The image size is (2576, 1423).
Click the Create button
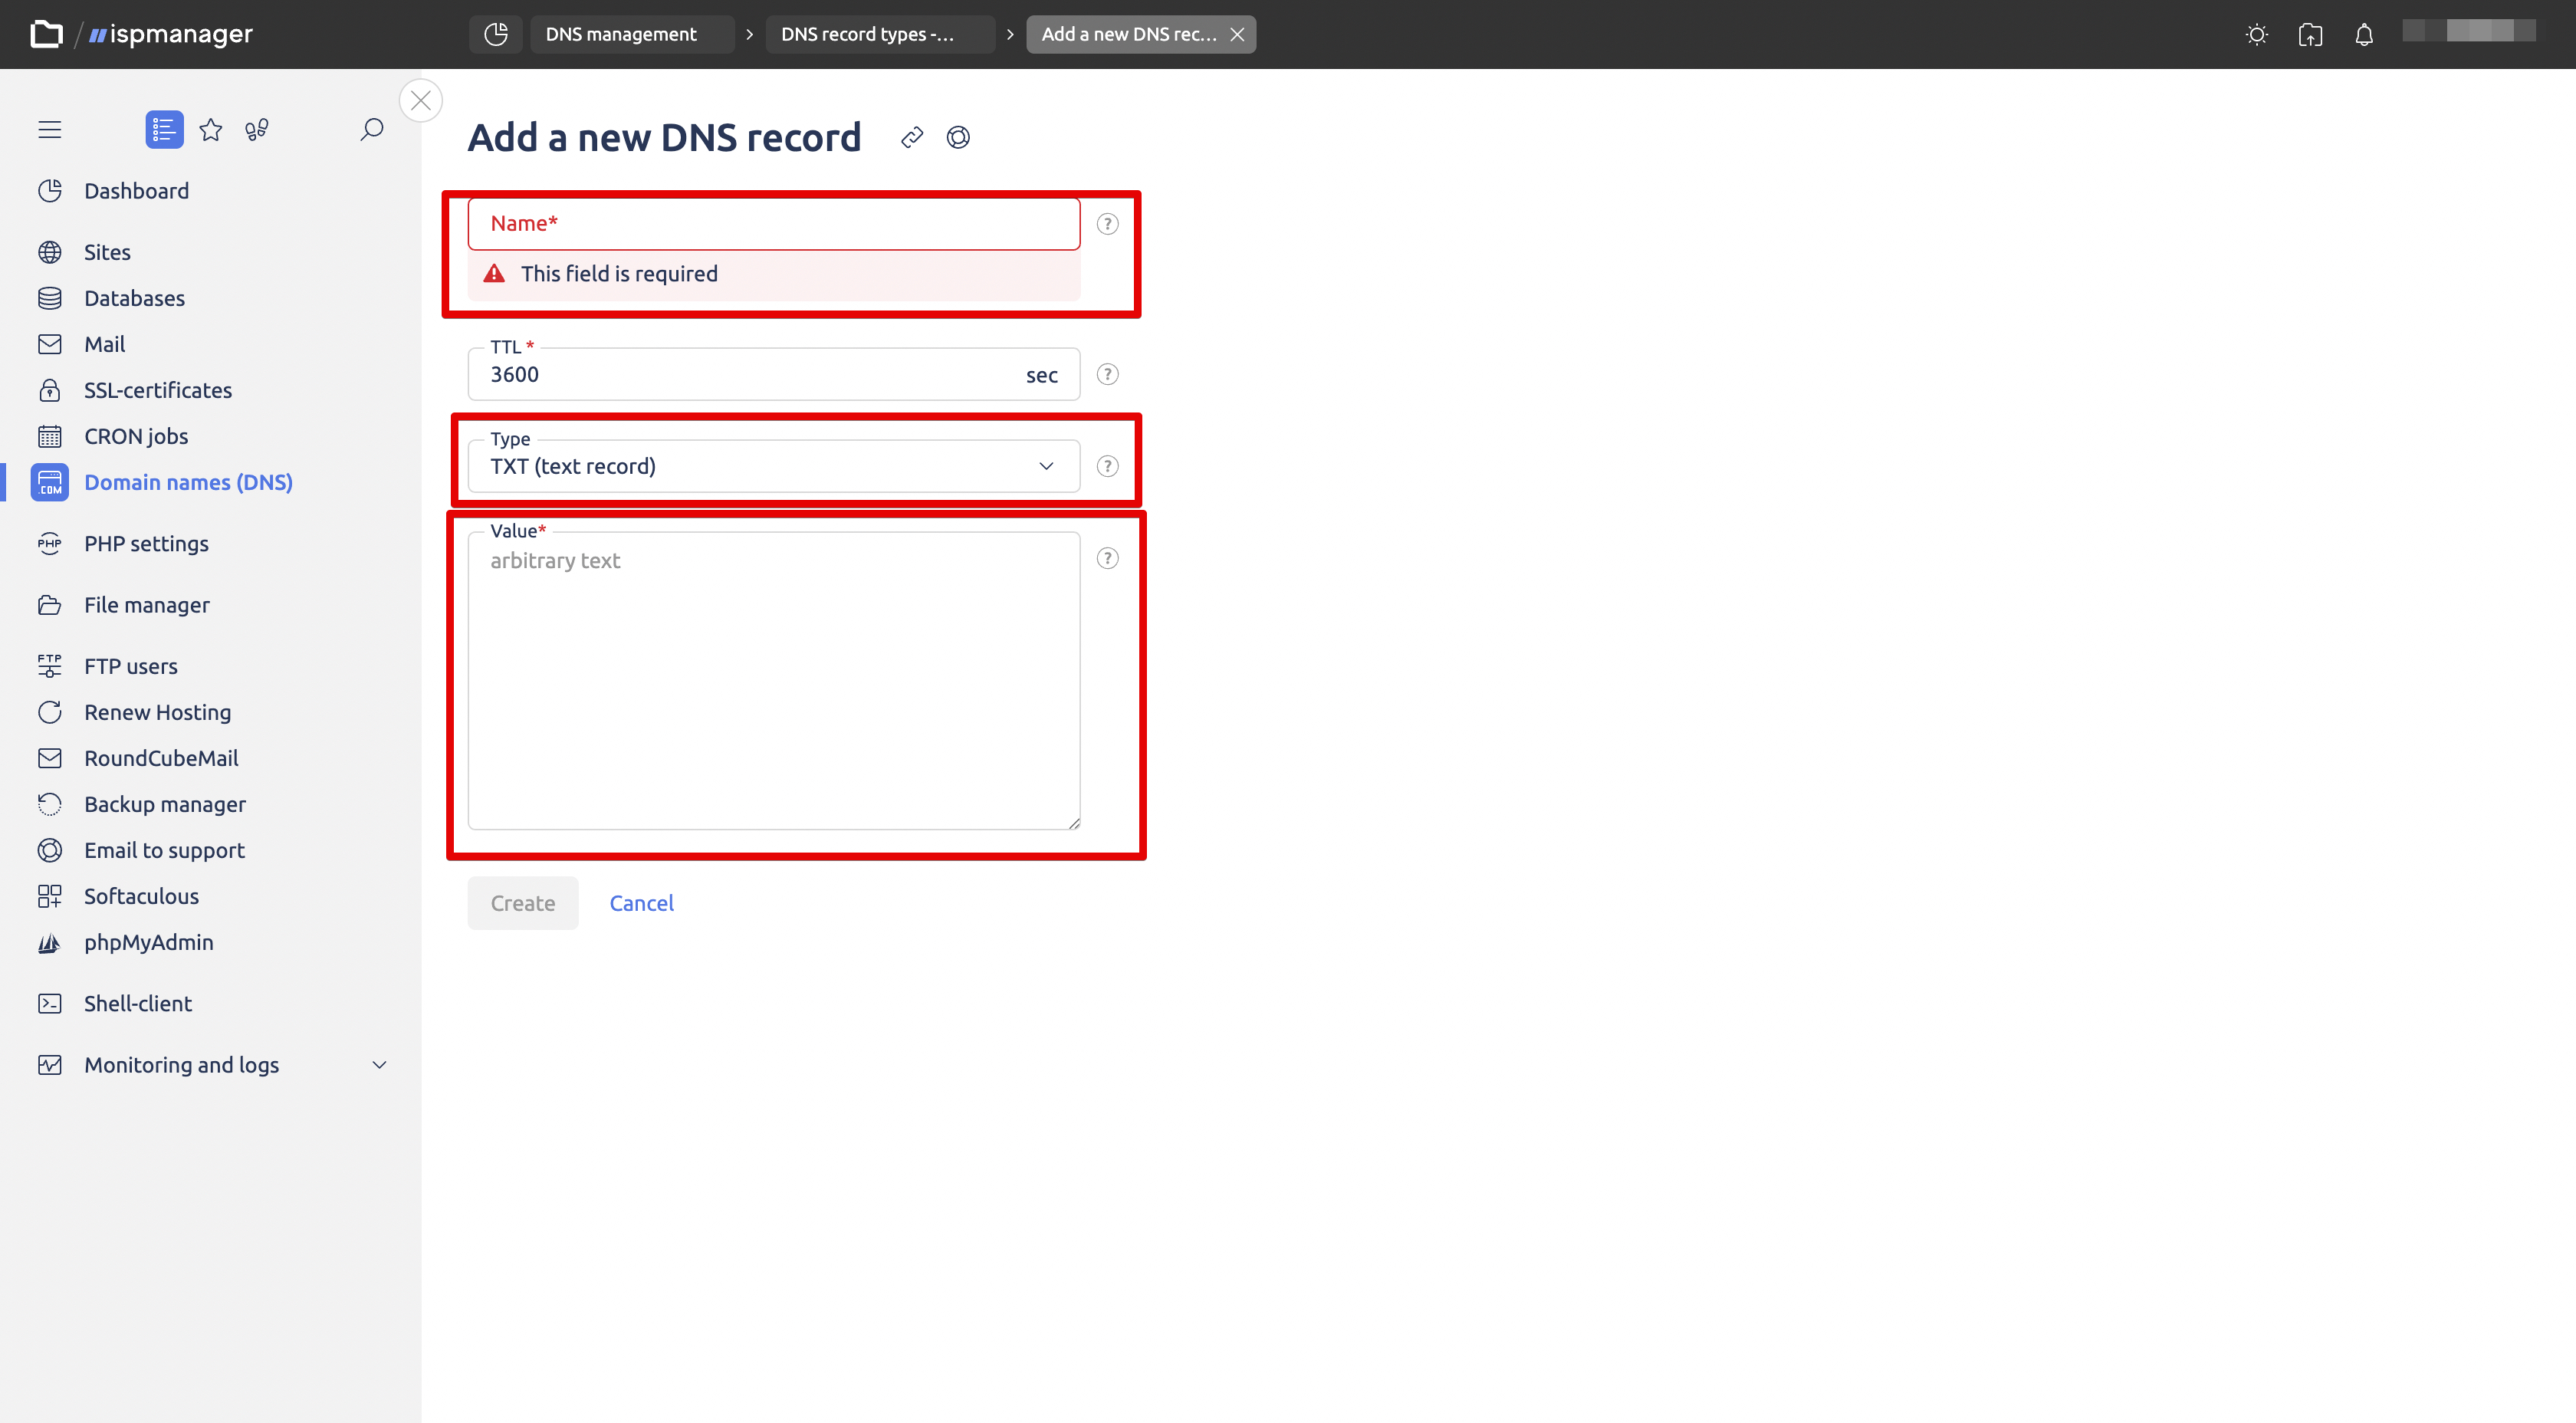click(x=523, y=903)
